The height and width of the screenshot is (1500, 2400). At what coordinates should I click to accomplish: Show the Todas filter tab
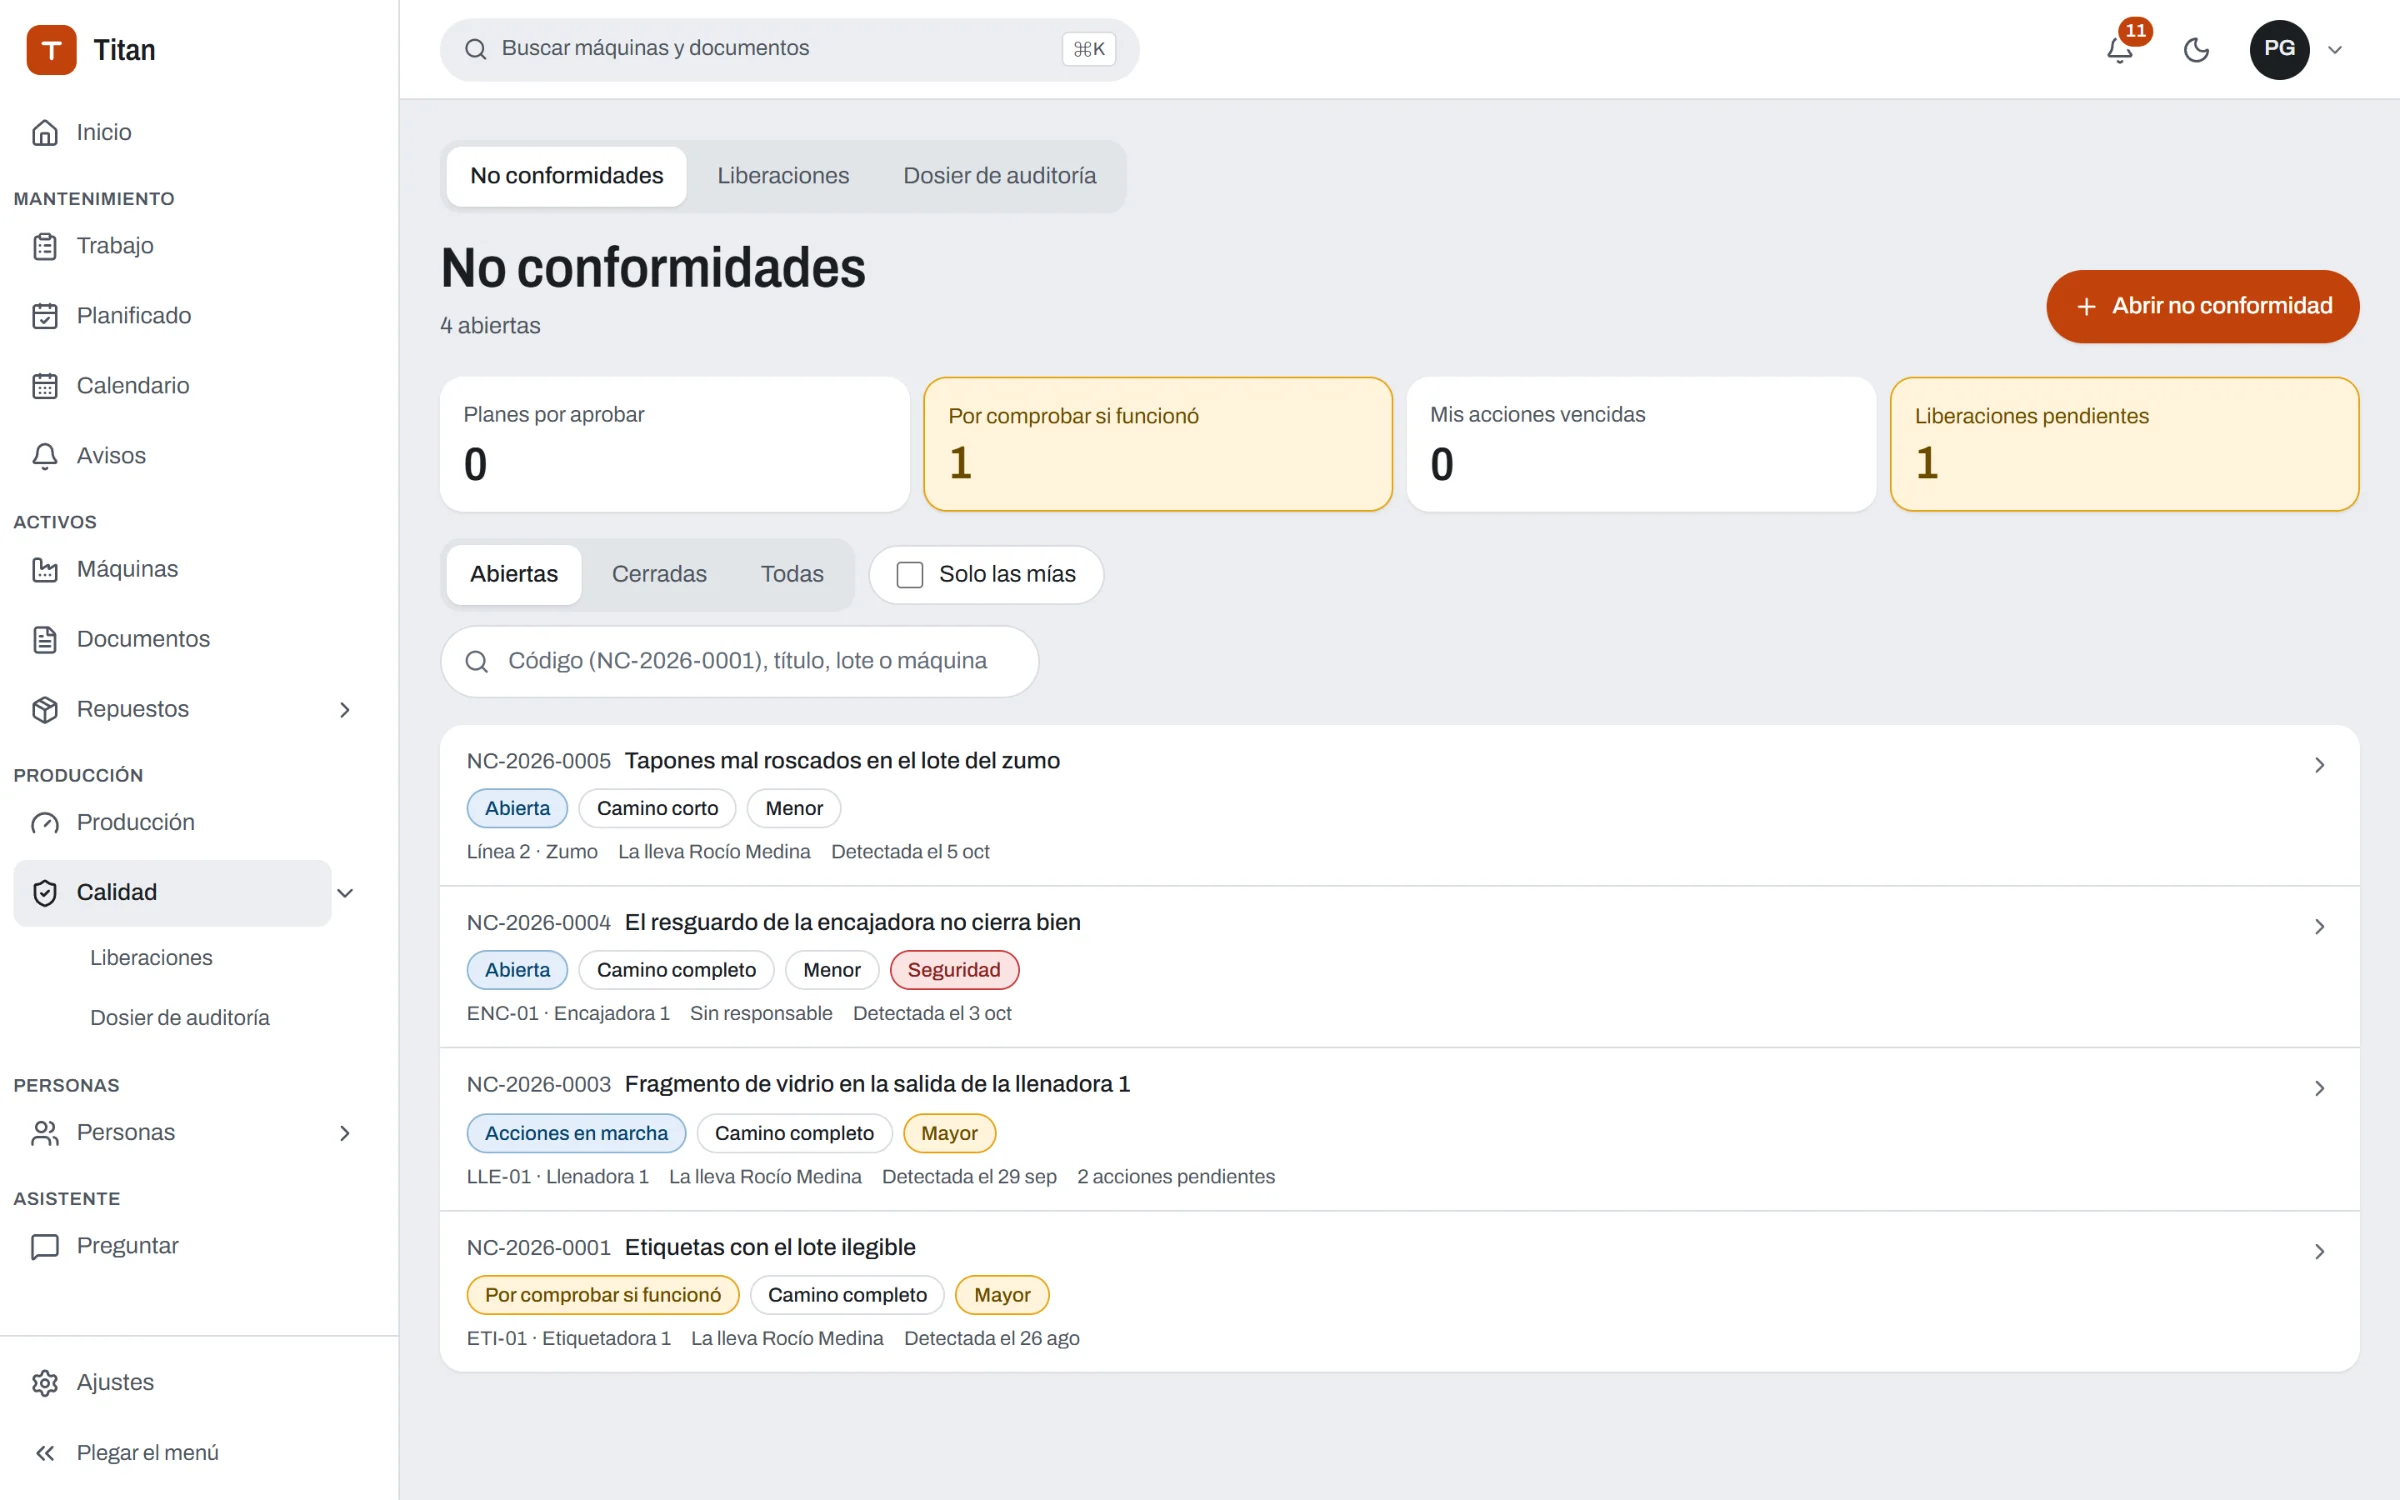[792, 574]
